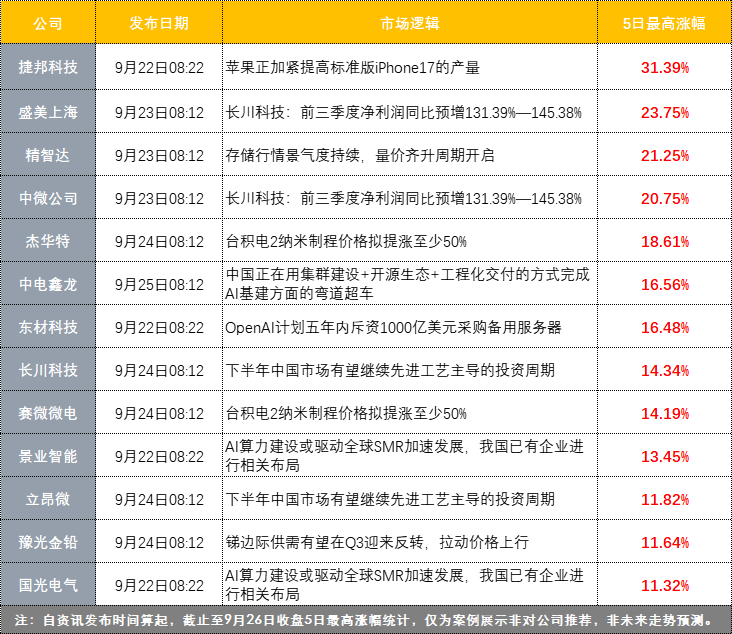Screen dimensions: 732x634
Task: Select the 盛美上海 company cell
Action: (48, 113)
